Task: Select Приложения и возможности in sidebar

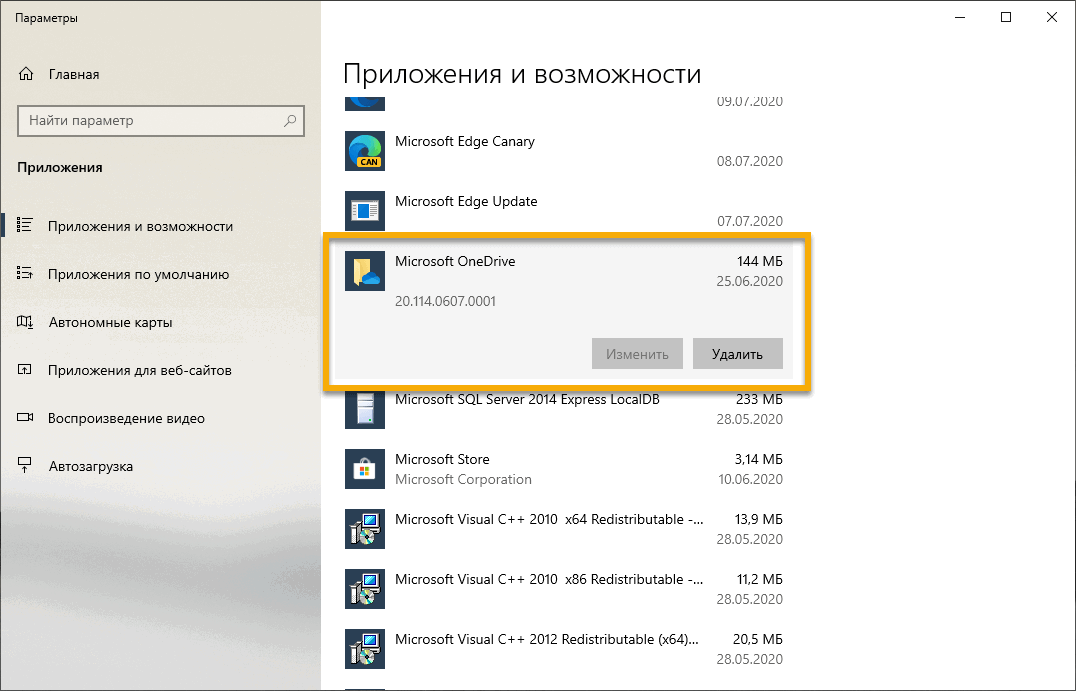Action: (140, 225)
